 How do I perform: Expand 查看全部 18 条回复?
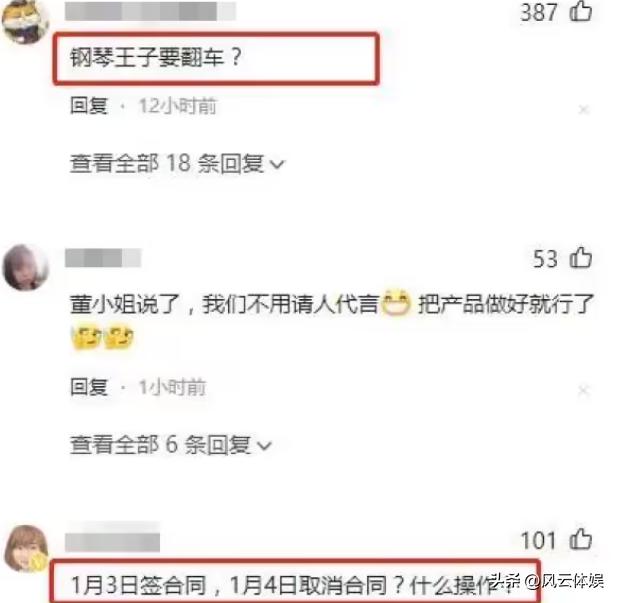point(177,163)
